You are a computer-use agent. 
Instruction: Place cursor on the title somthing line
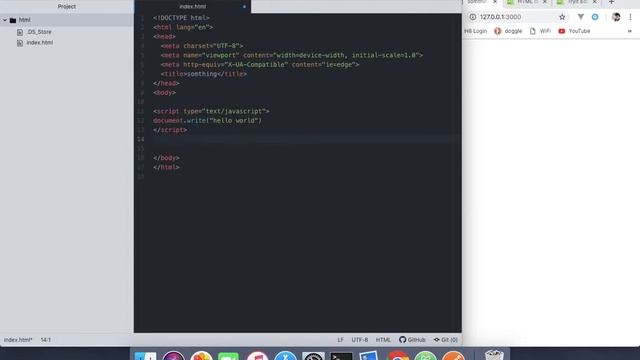(204, 74)
